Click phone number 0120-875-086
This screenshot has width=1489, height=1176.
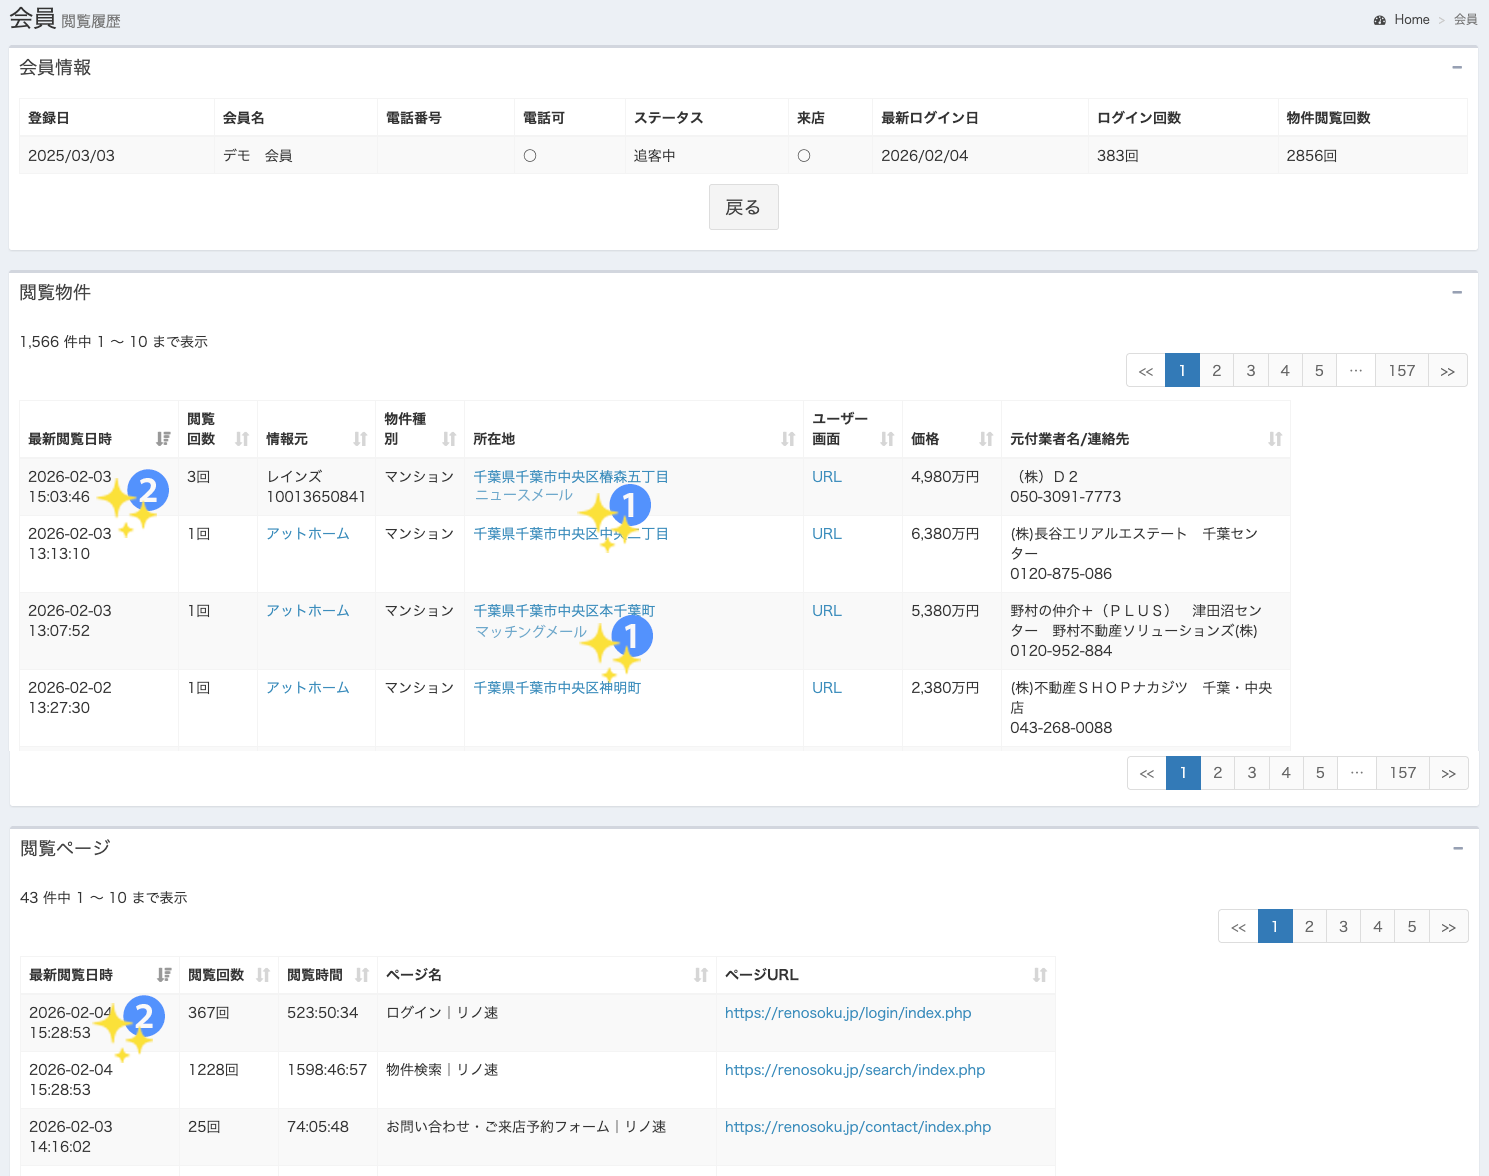tap(1061, 574)
